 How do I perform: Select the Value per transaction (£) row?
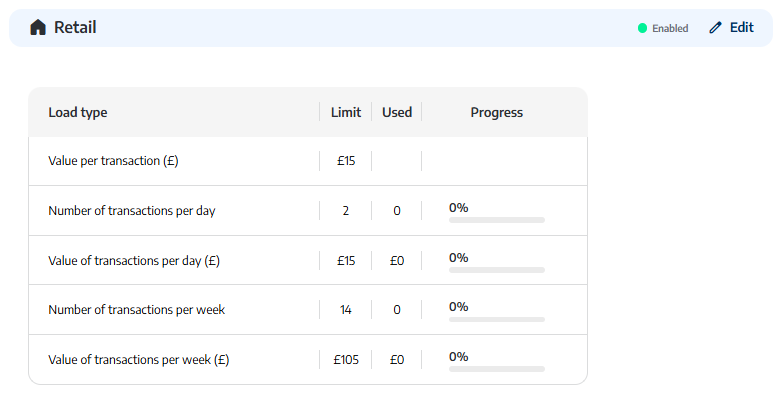pos(308,161)
